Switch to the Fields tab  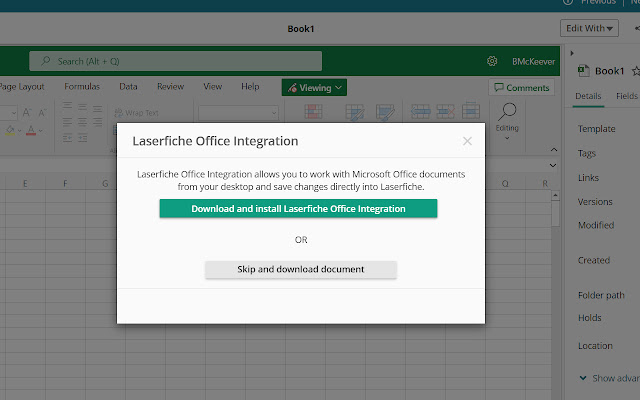pos(627,97)
